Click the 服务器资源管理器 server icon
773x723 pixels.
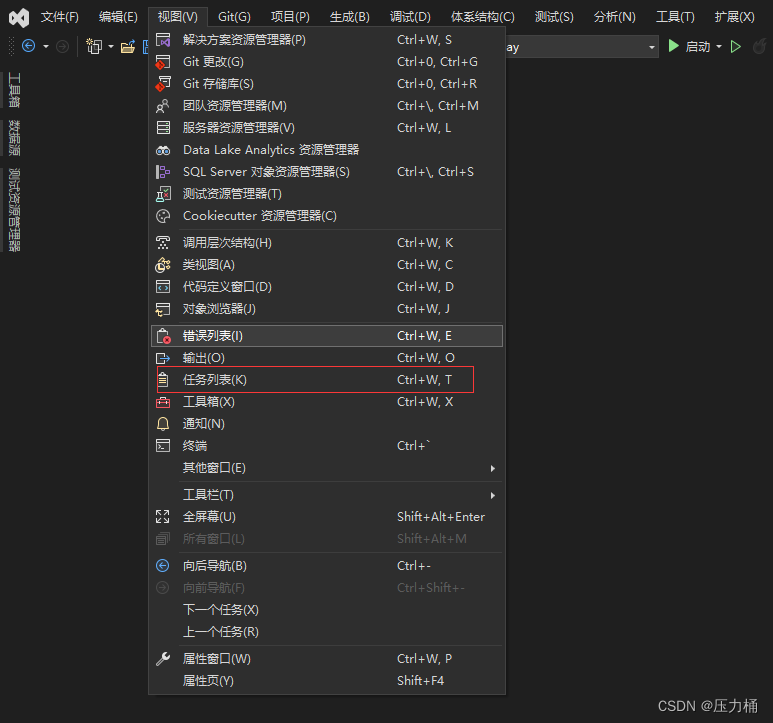pos(163,128)
